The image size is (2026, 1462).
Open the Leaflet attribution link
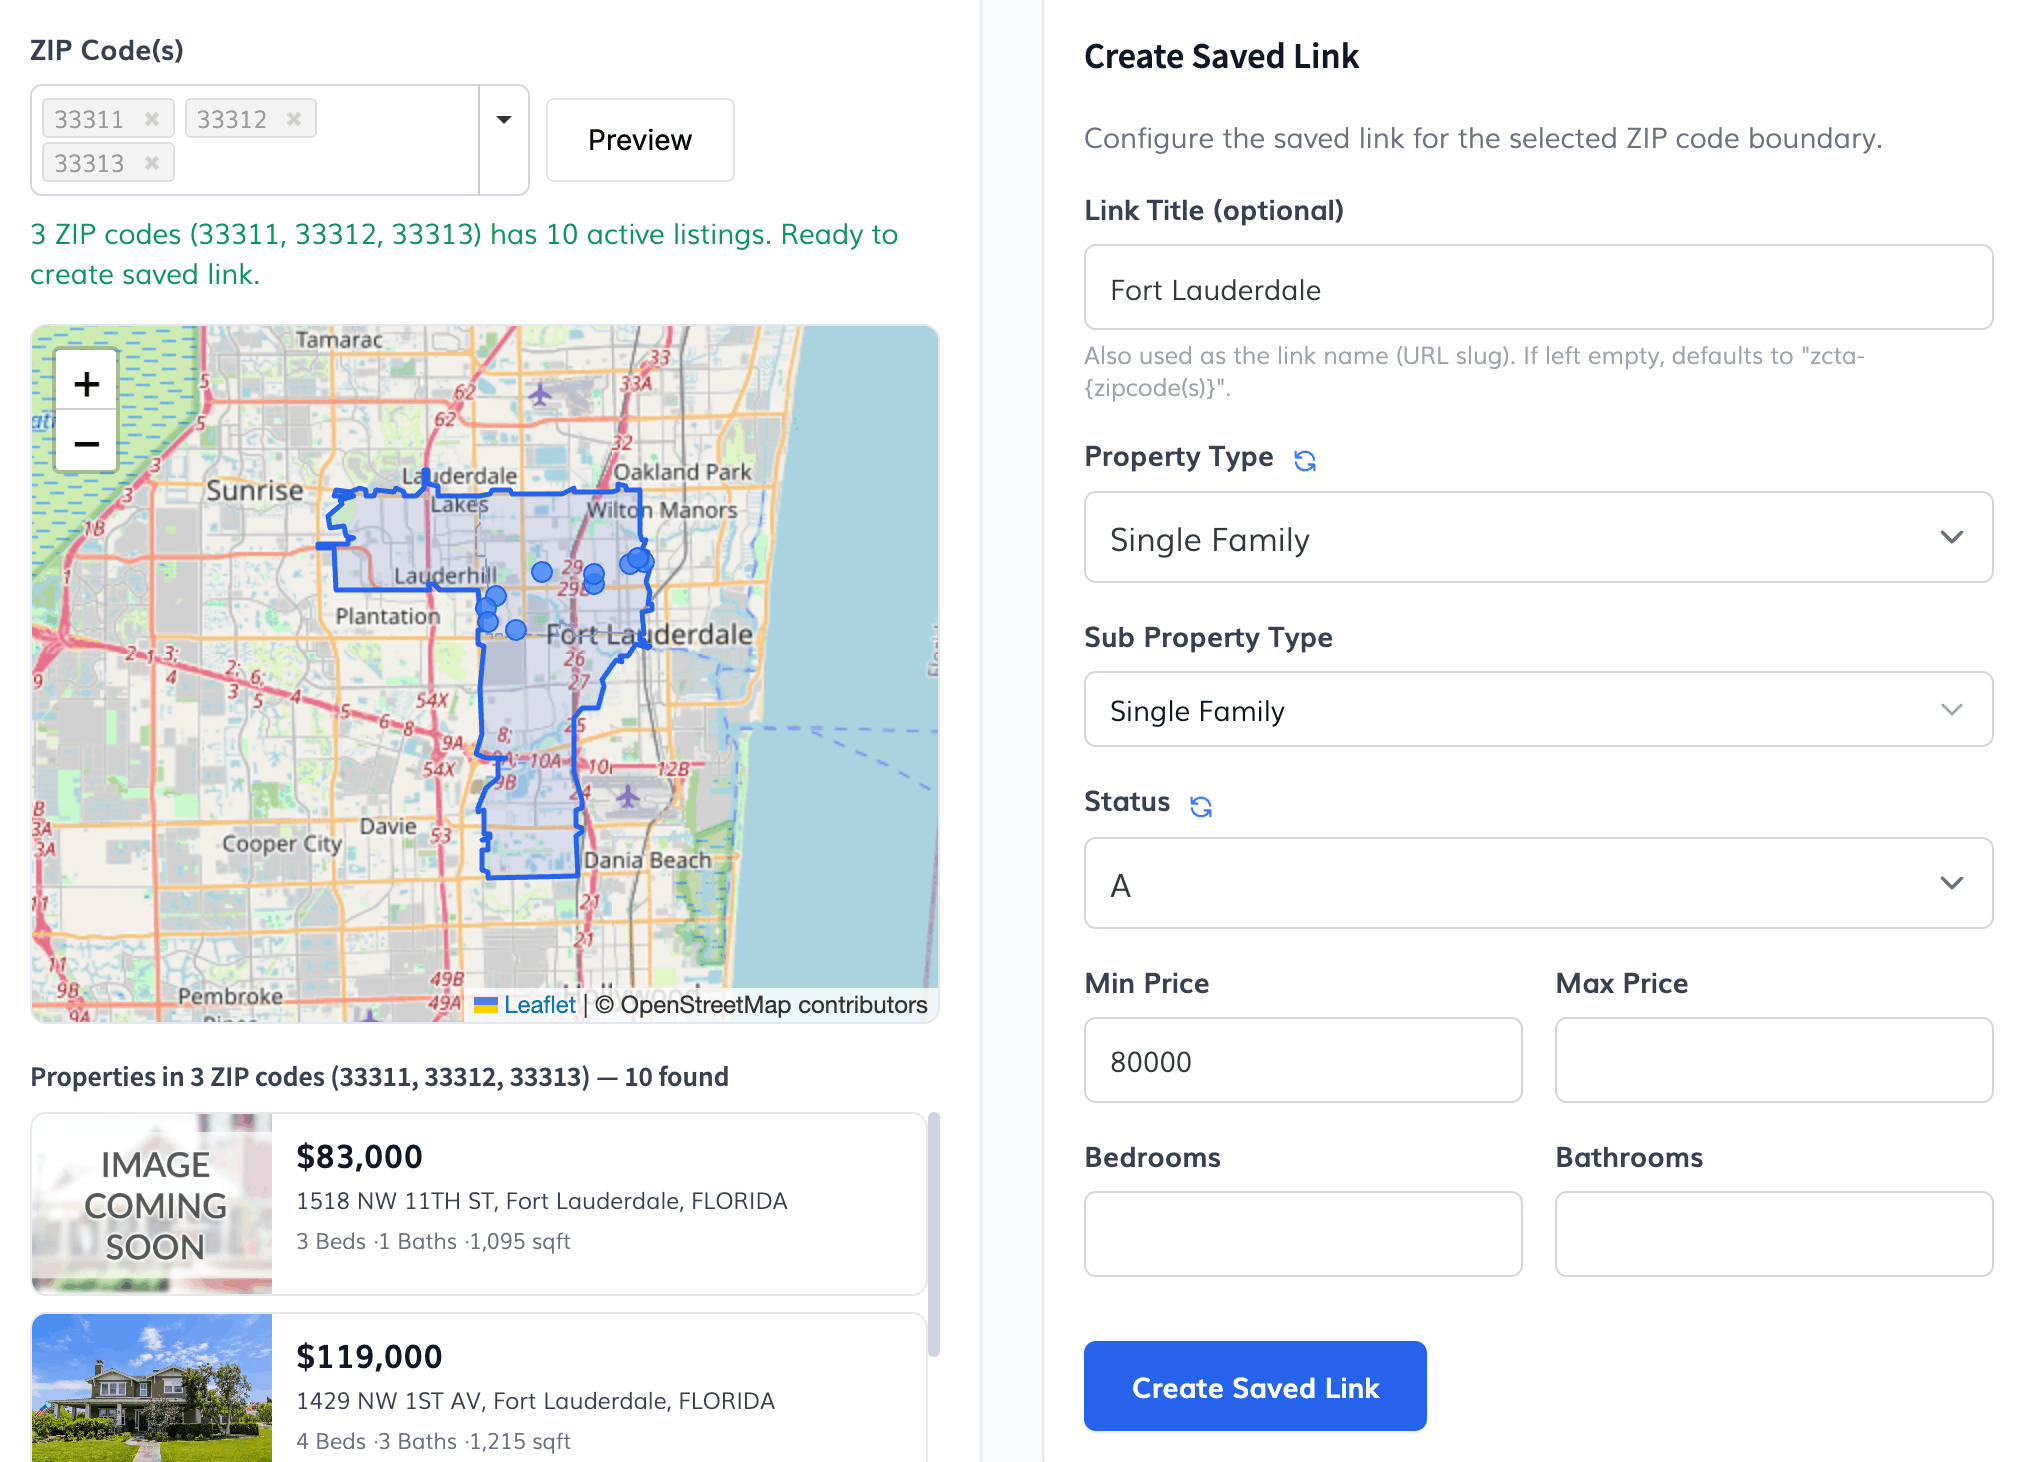(539, 1005)
